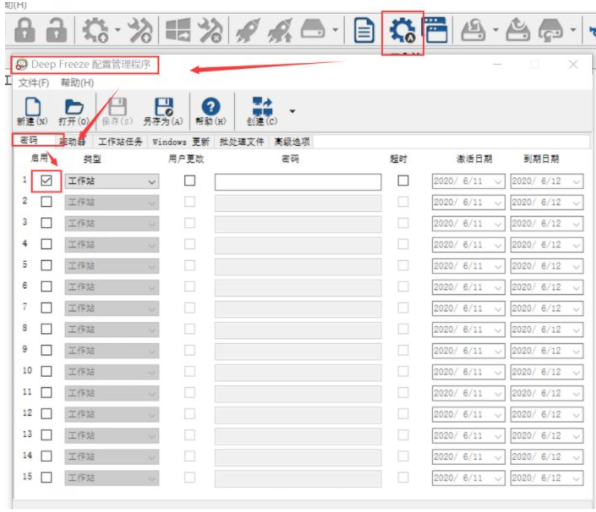Click the cloud drive refresh icon
The width and height of the screenshot is (596, 512).
[551, 30]
